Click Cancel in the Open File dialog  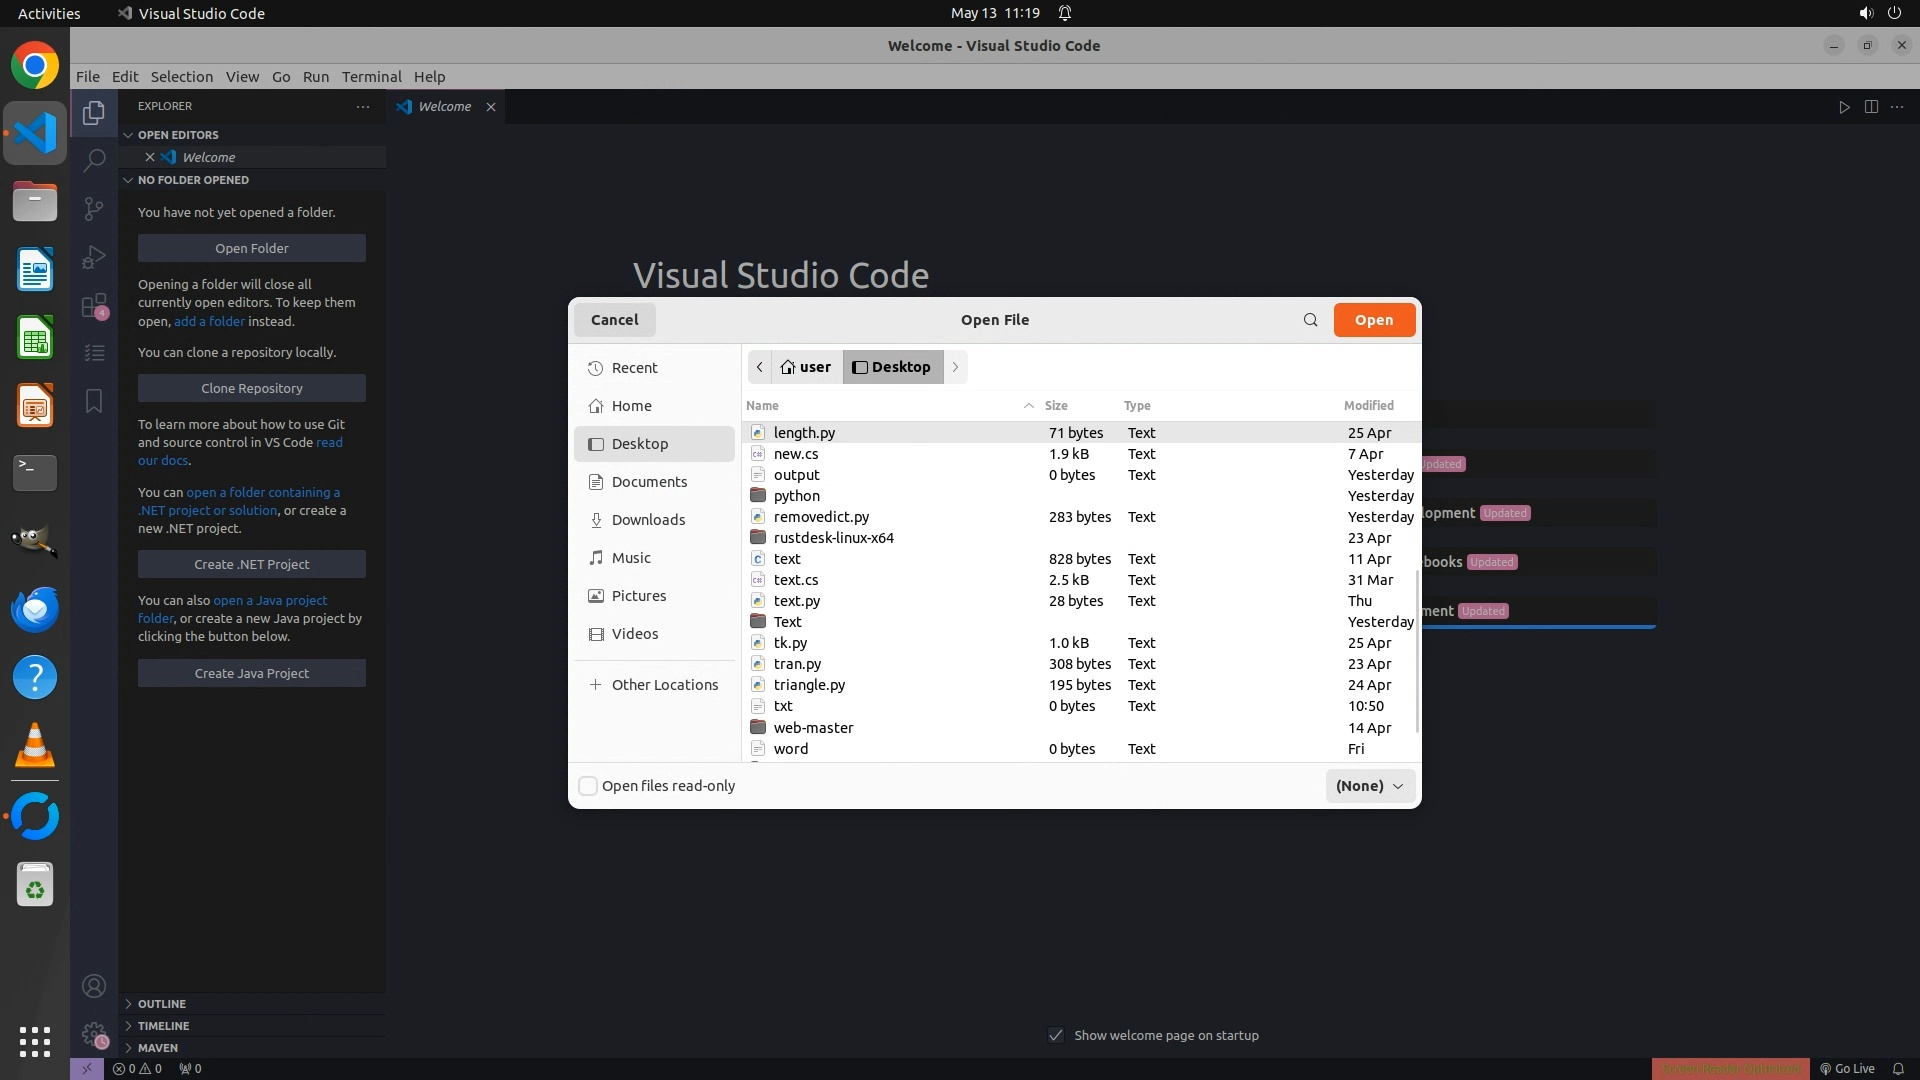614,320
